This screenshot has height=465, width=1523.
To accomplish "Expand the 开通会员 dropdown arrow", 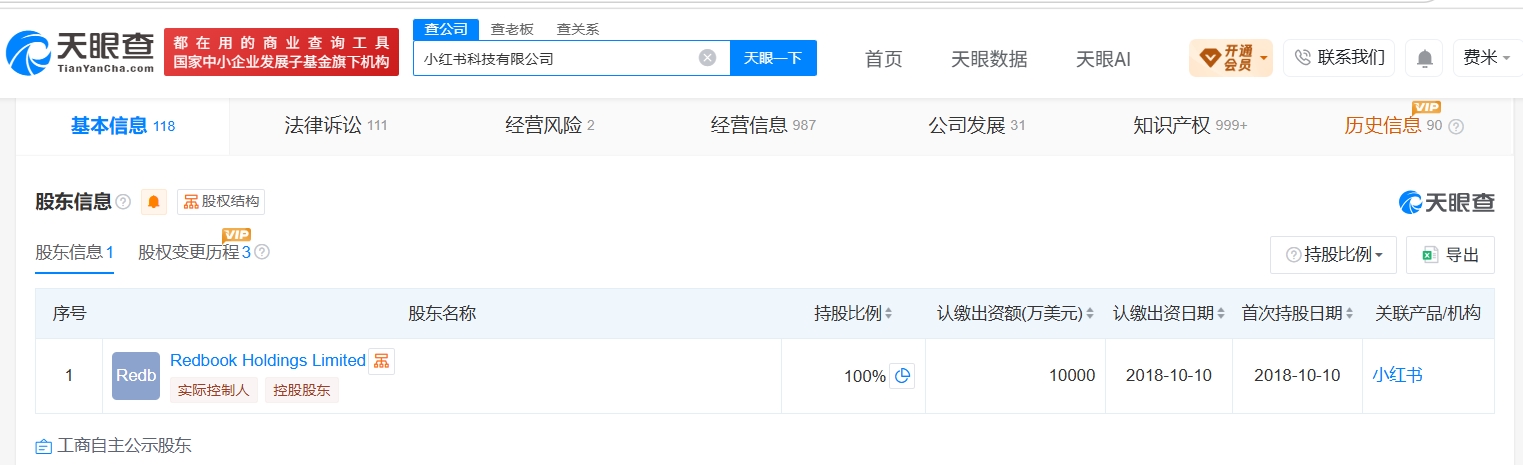I will coord(1264,58).
